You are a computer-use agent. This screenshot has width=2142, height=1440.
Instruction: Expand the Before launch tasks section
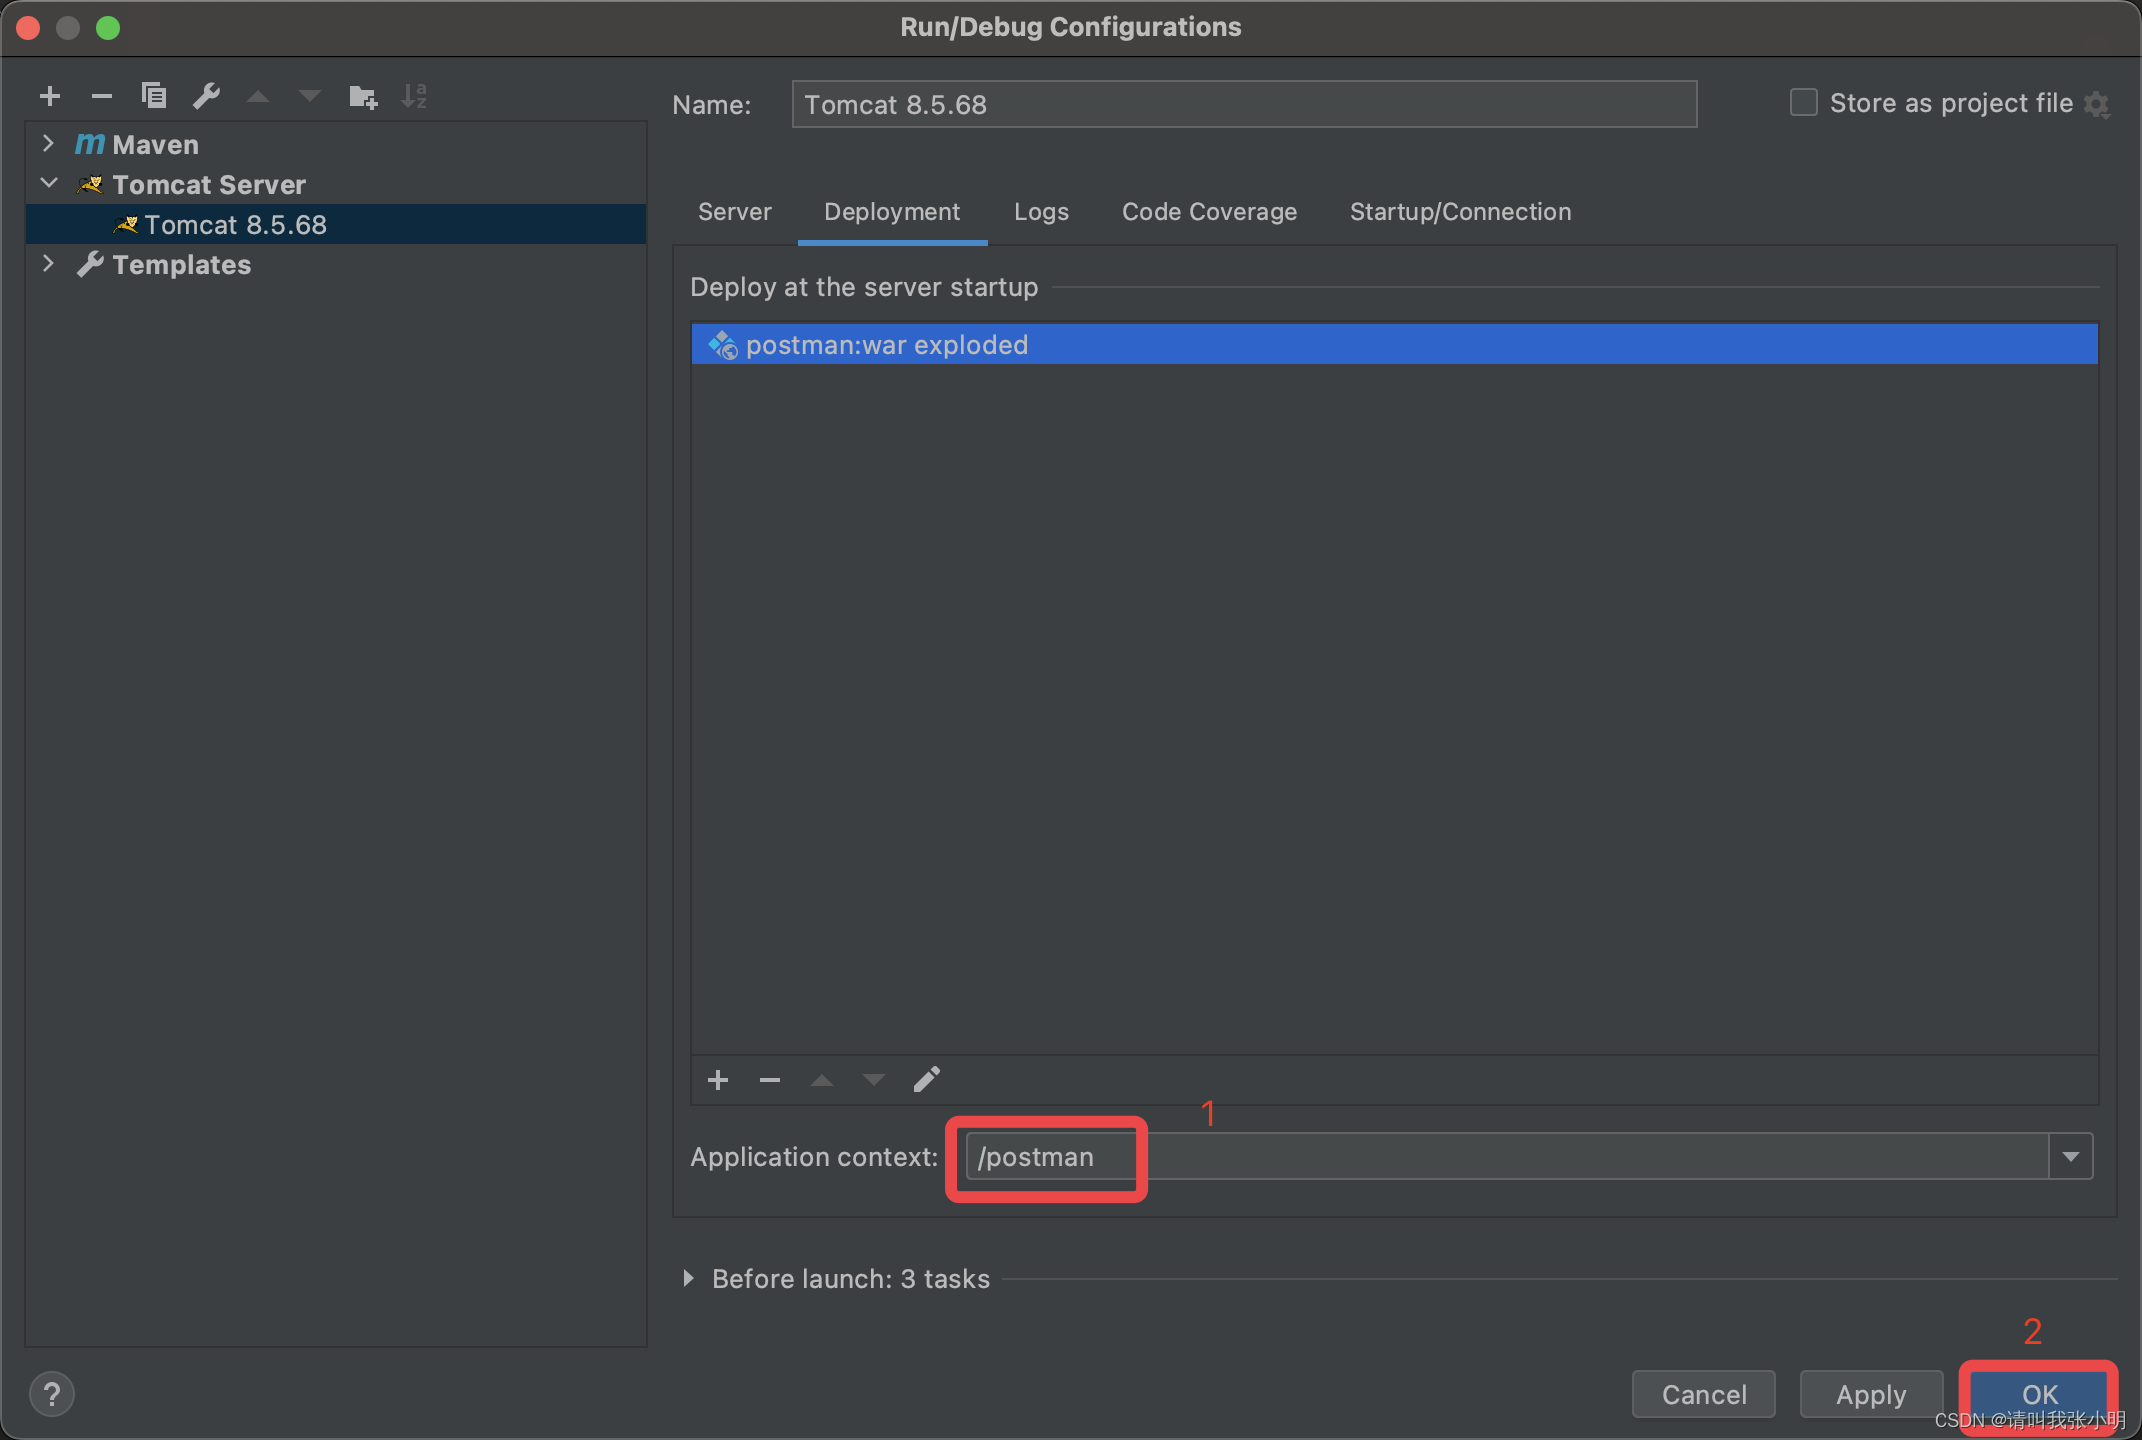click(x=688, y=1279)
